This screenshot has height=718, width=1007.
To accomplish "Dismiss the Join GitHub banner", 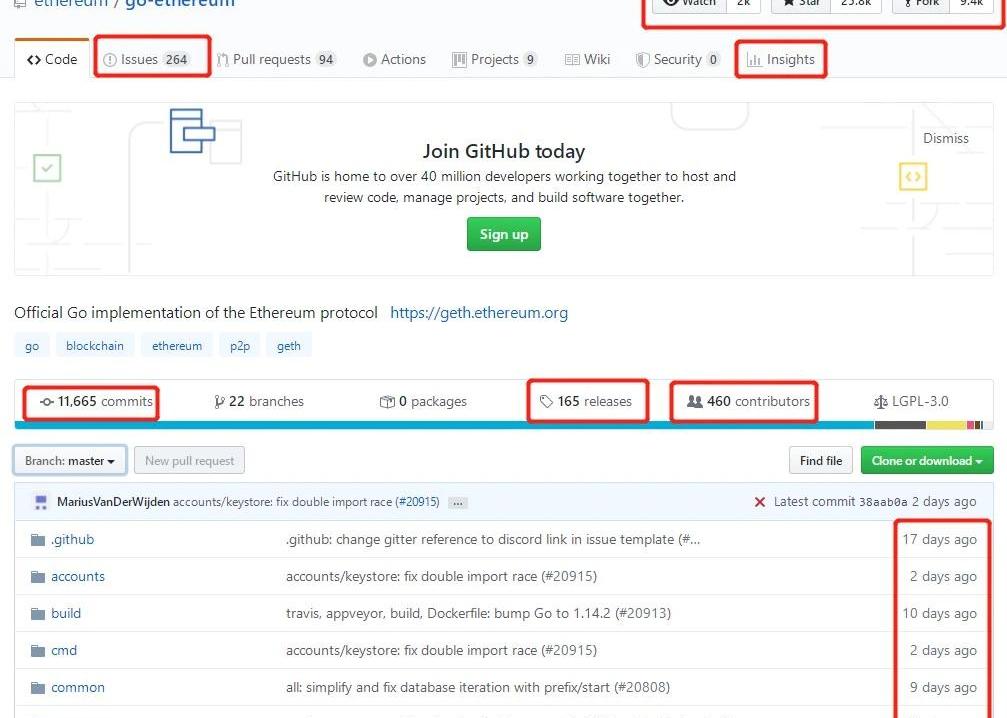I will (x=945, y=139).
